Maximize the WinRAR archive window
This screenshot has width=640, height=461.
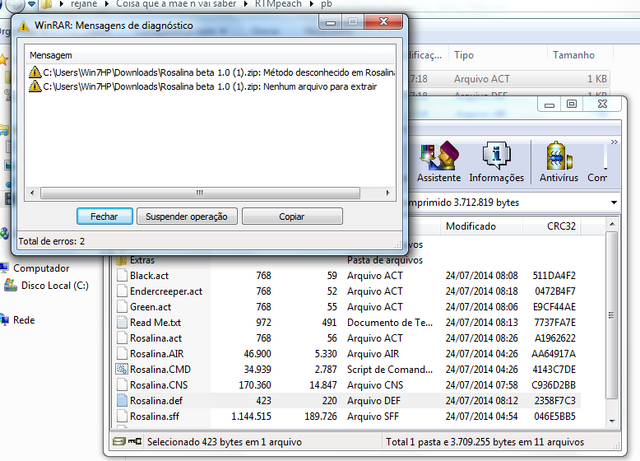tap(571, 104)
